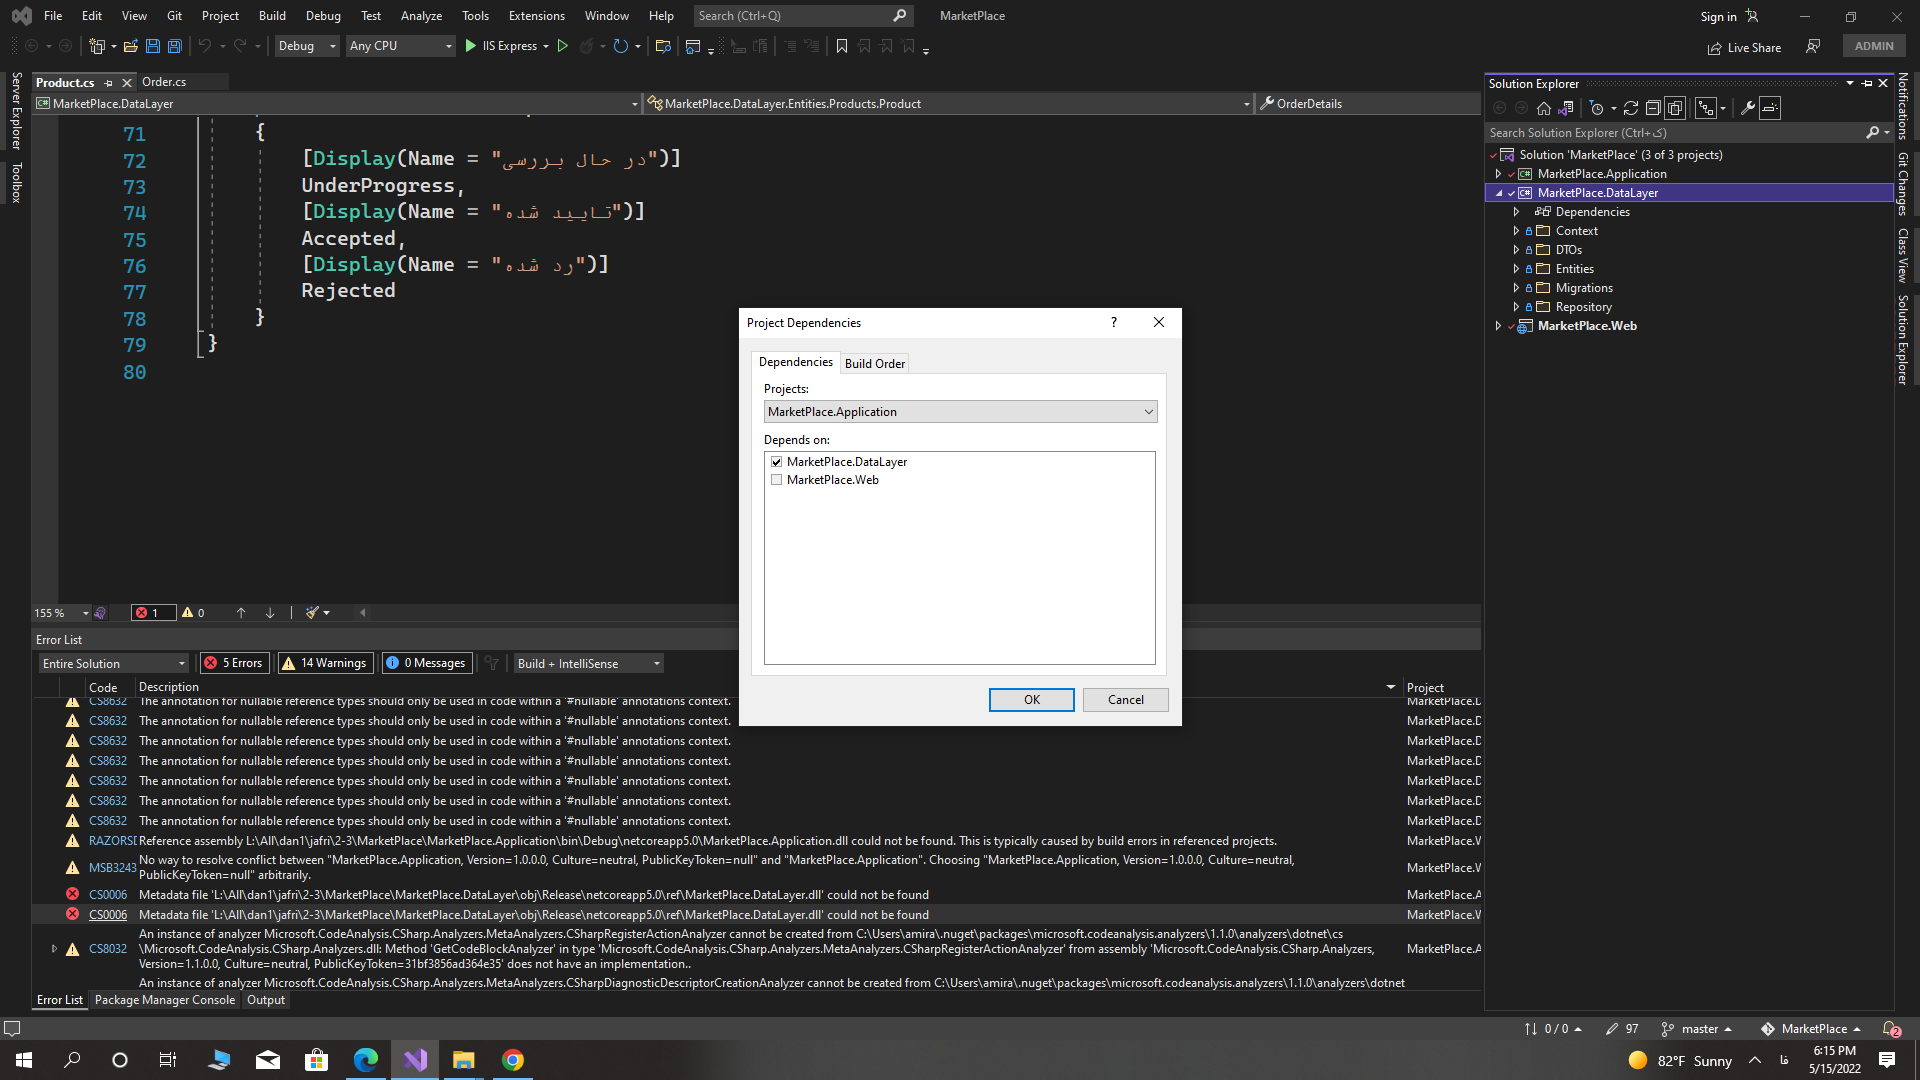This screenshot has height=1080, width=1920.
Task: Open the Extensions menu
Action: (x=536, y=16)
